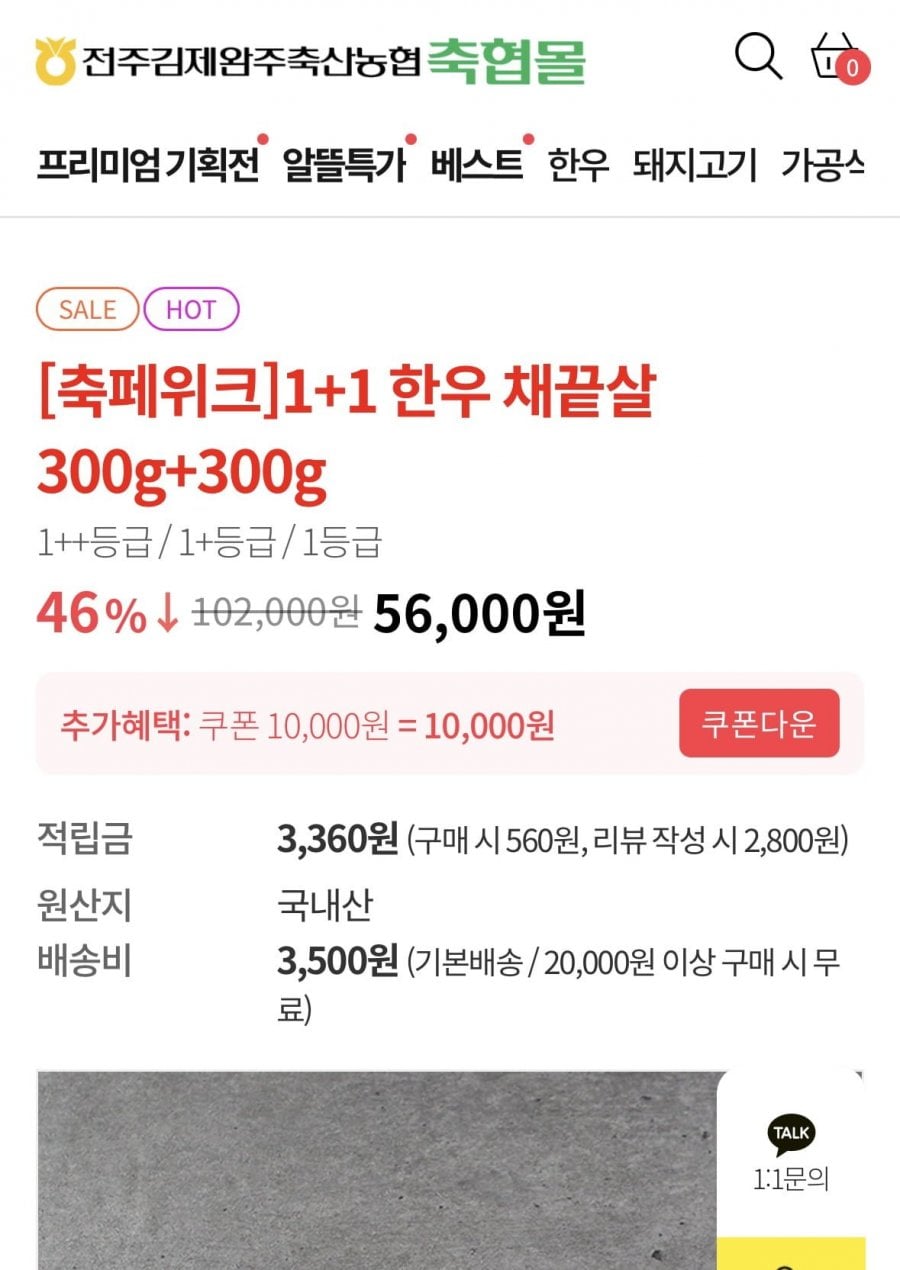Switch to the 돼지고기 category

pos(695,165)
